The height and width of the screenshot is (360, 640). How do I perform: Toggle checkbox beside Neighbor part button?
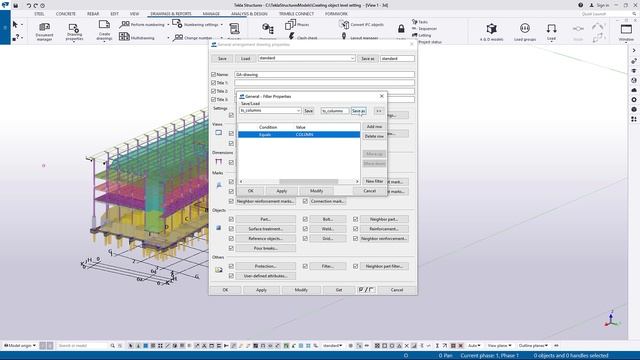(355, 219)
